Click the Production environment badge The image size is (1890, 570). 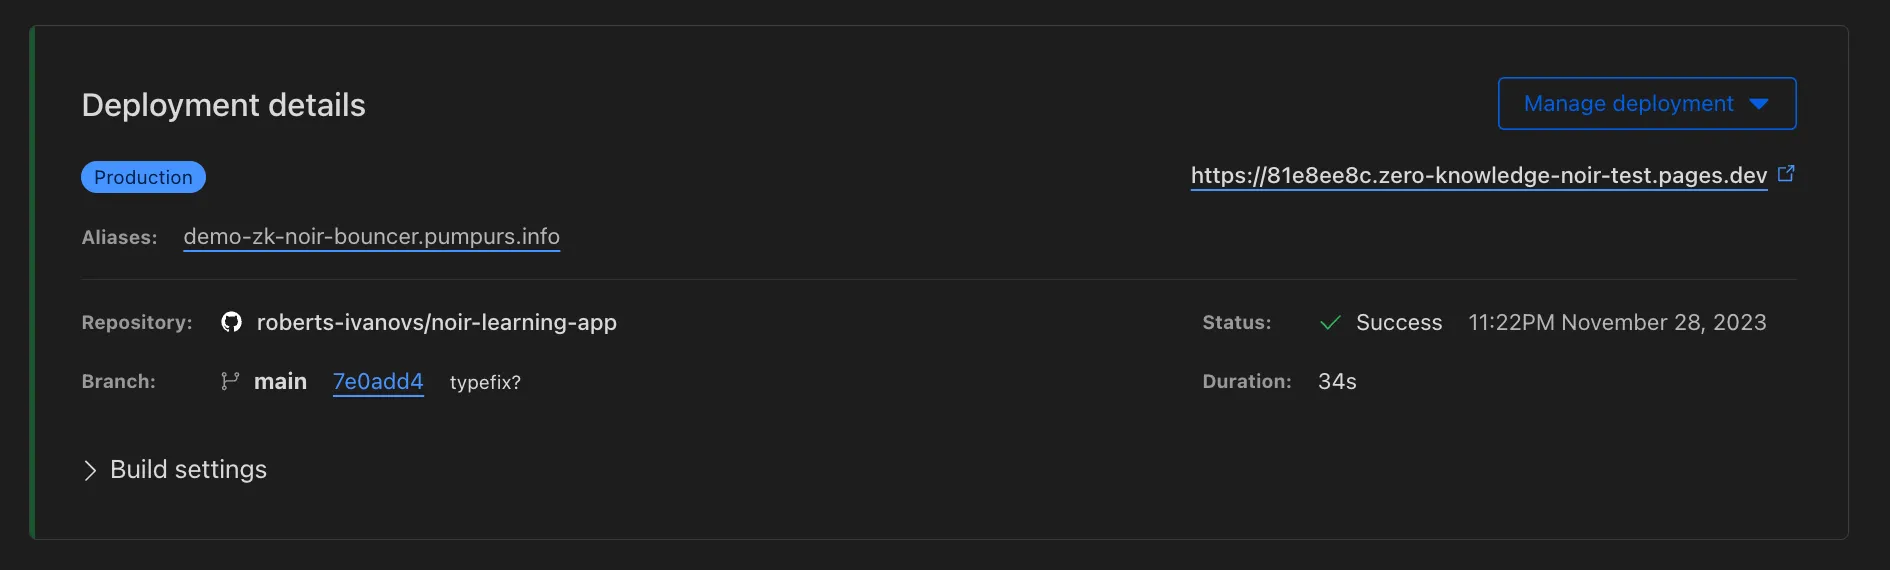(143, 177)
